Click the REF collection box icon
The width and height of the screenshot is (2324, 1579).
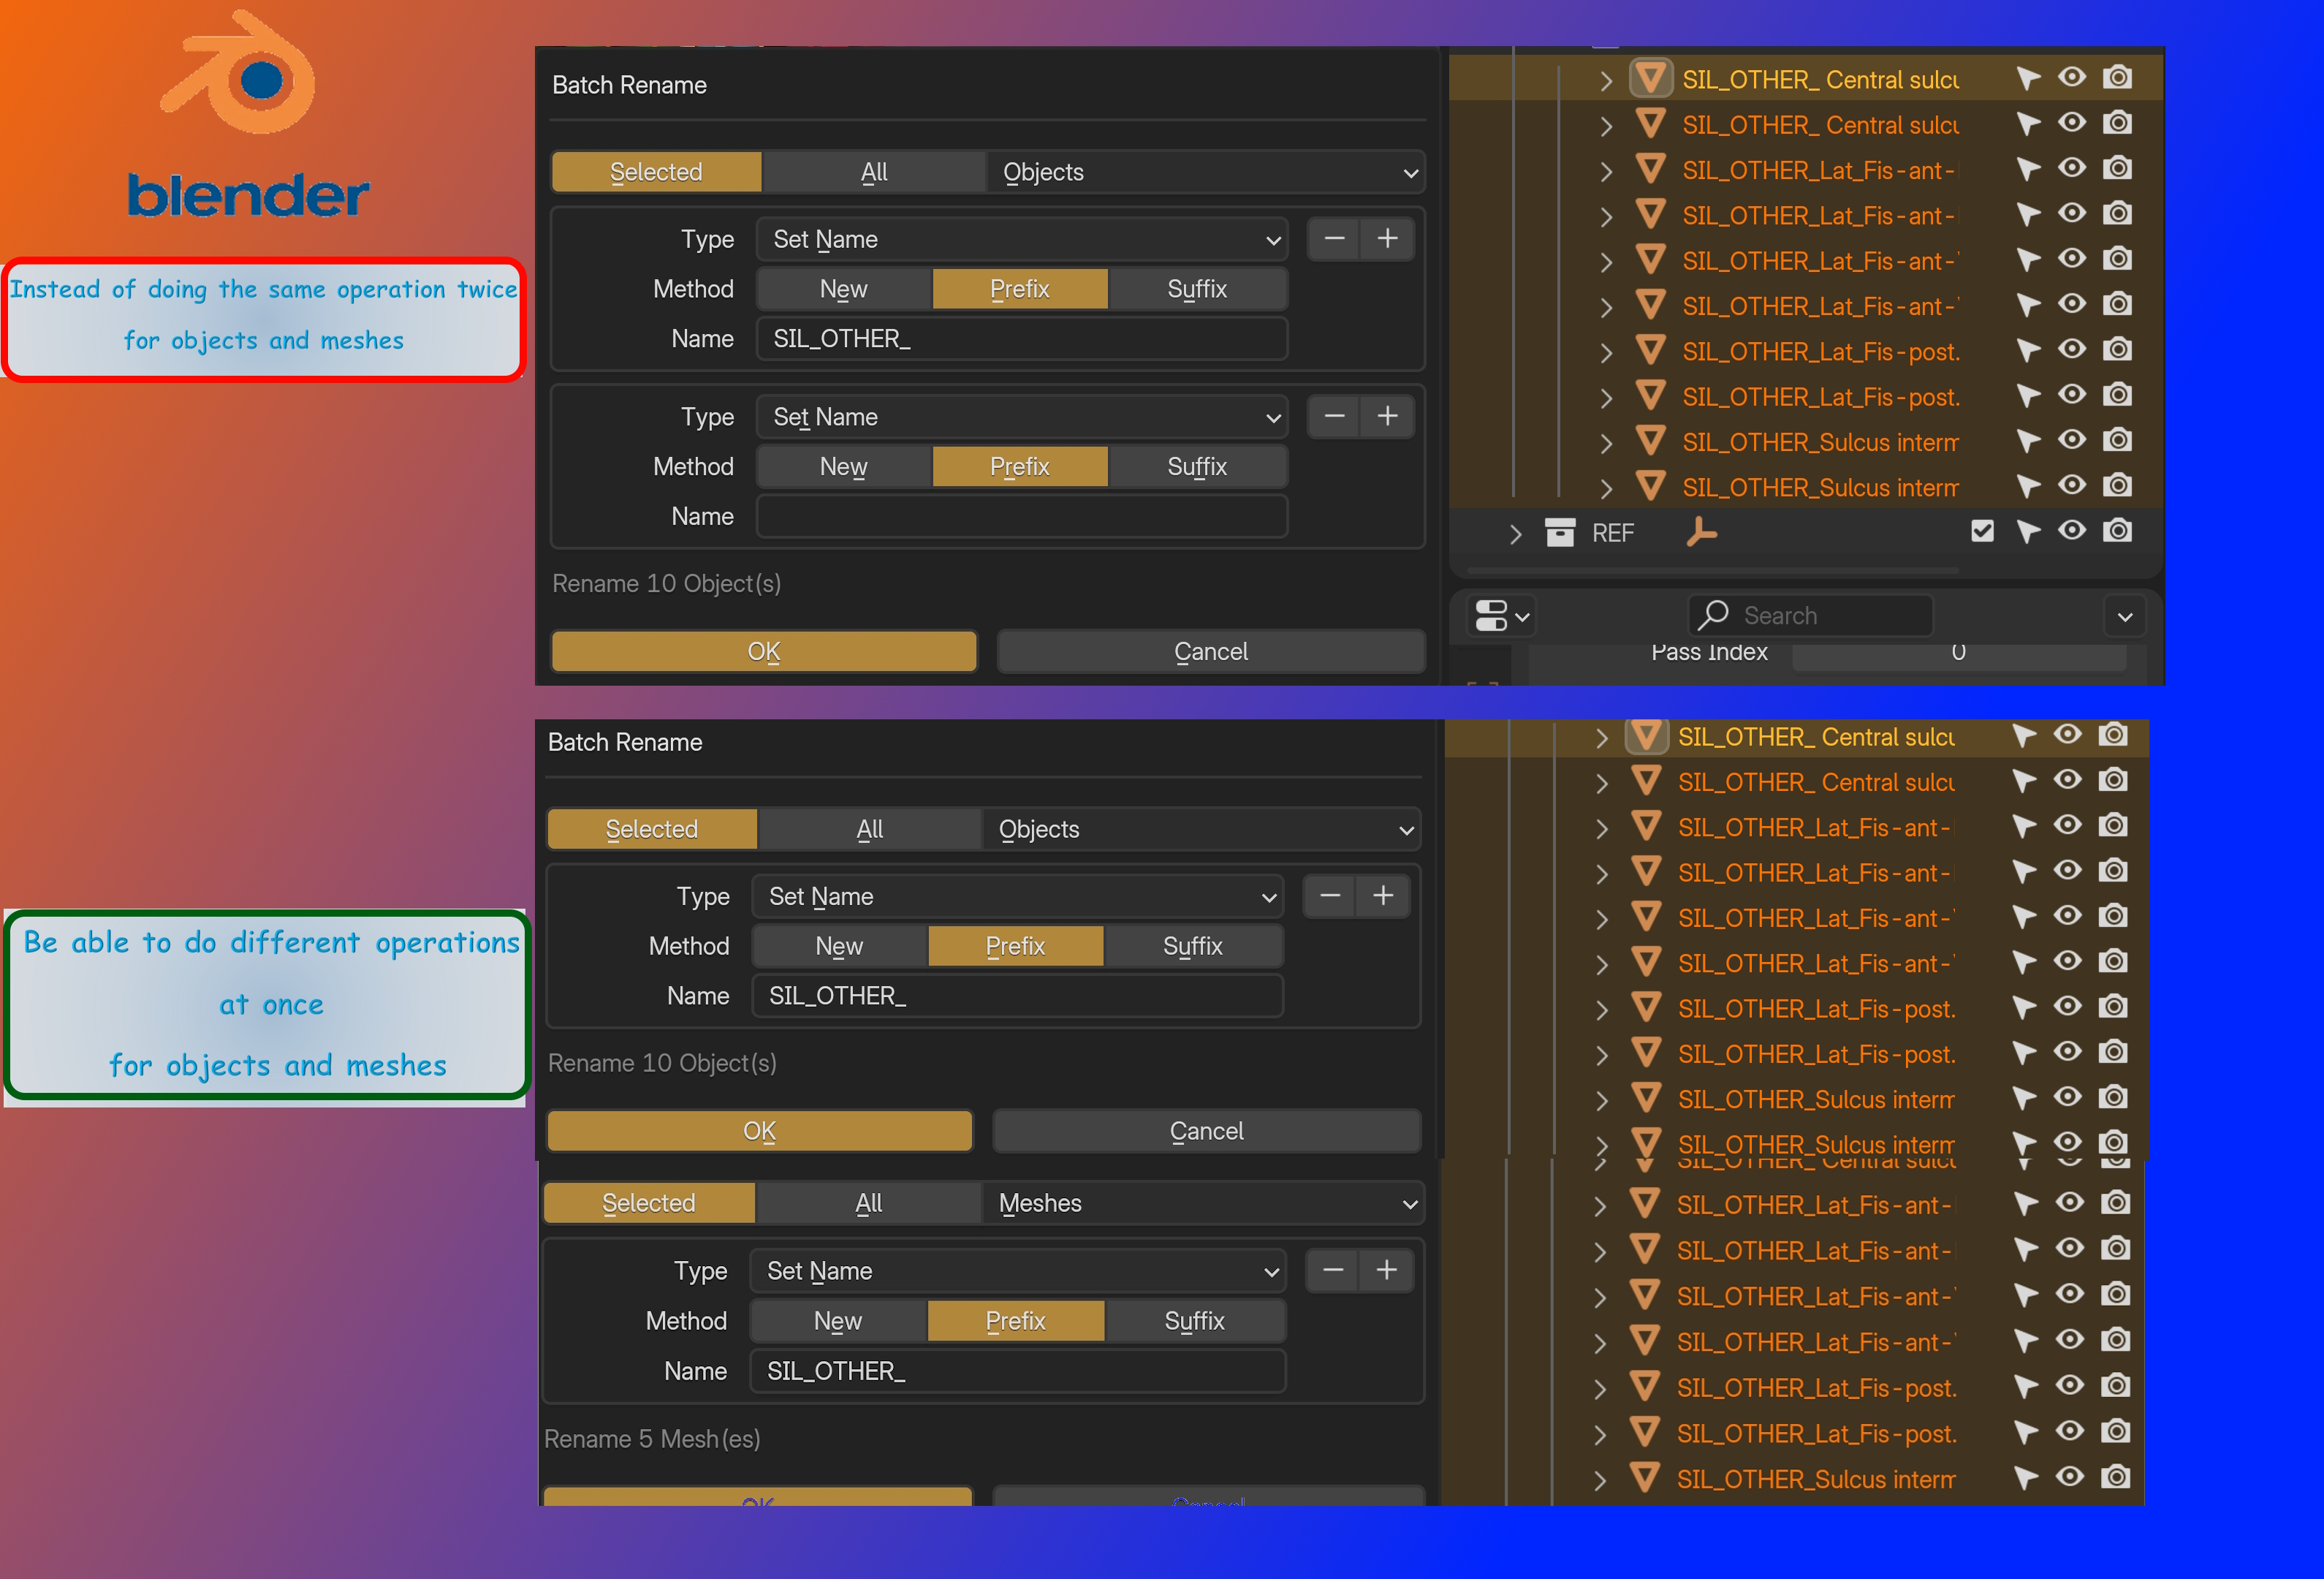1559,532
